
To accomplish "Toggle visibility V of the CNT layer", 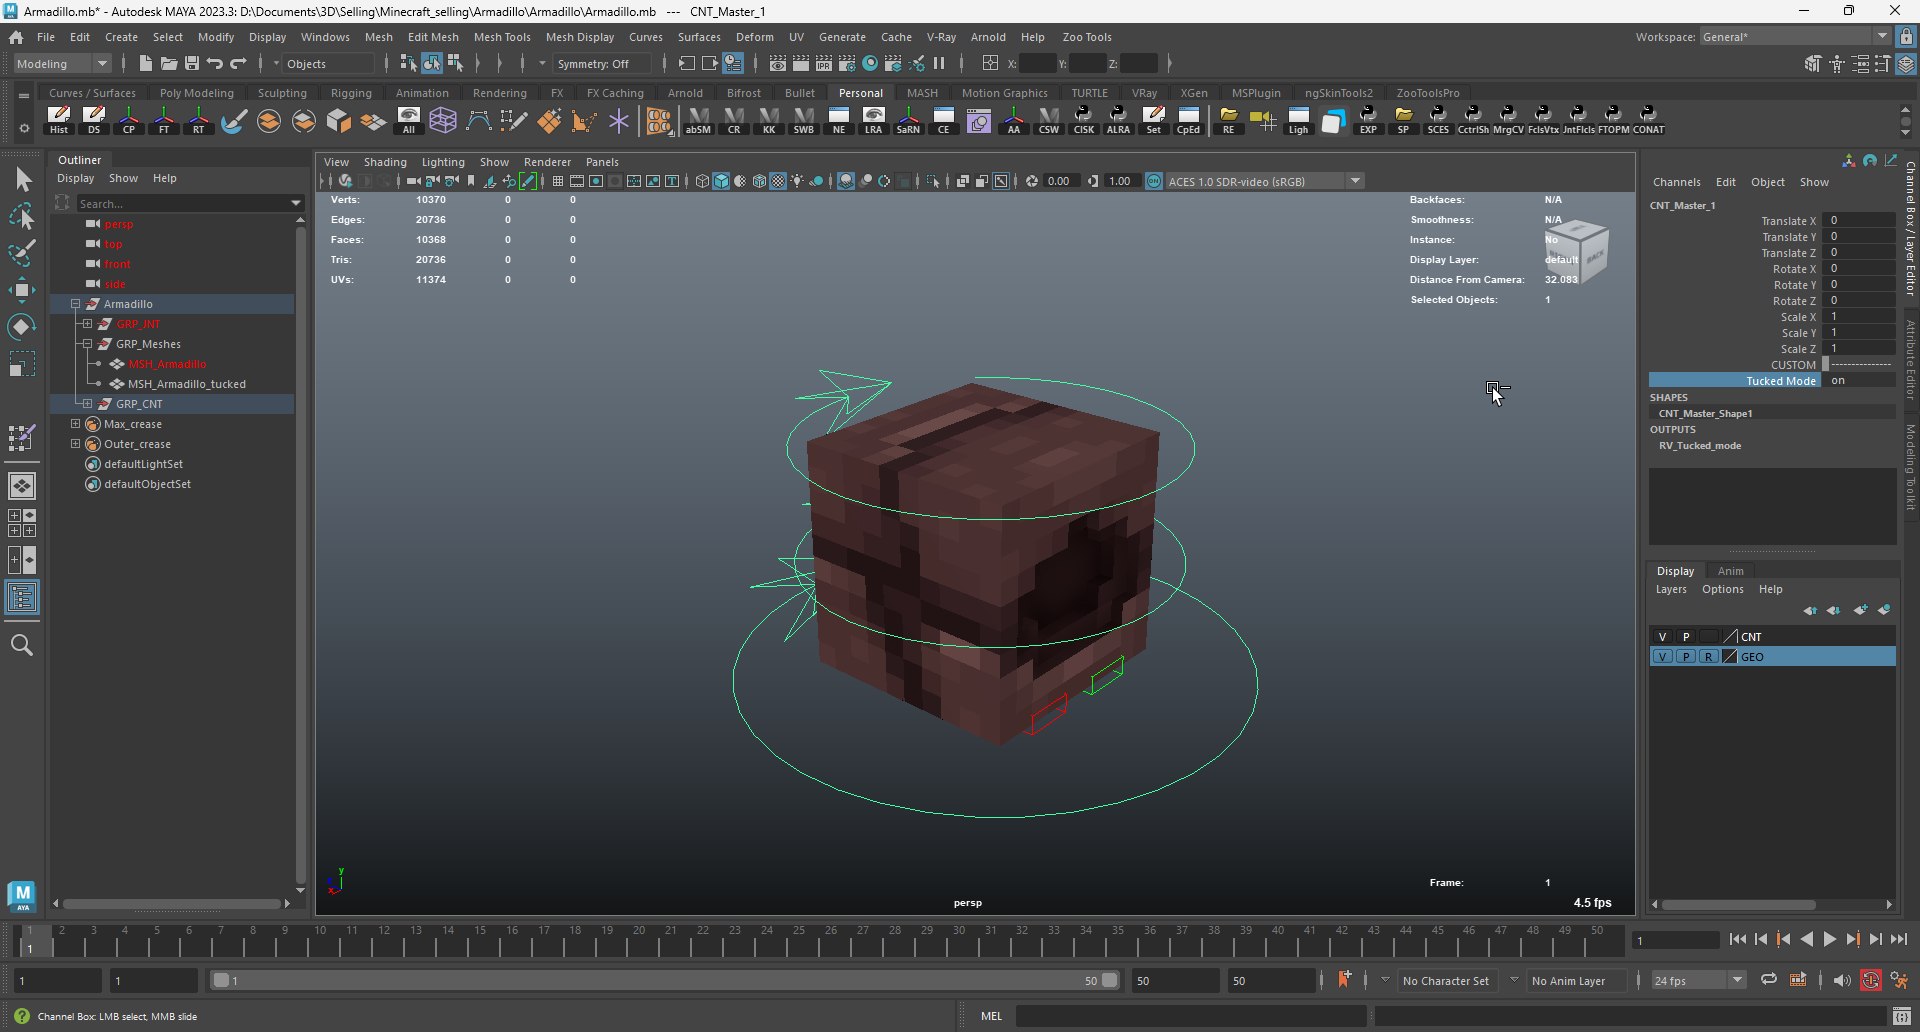I will point(1662,637).
